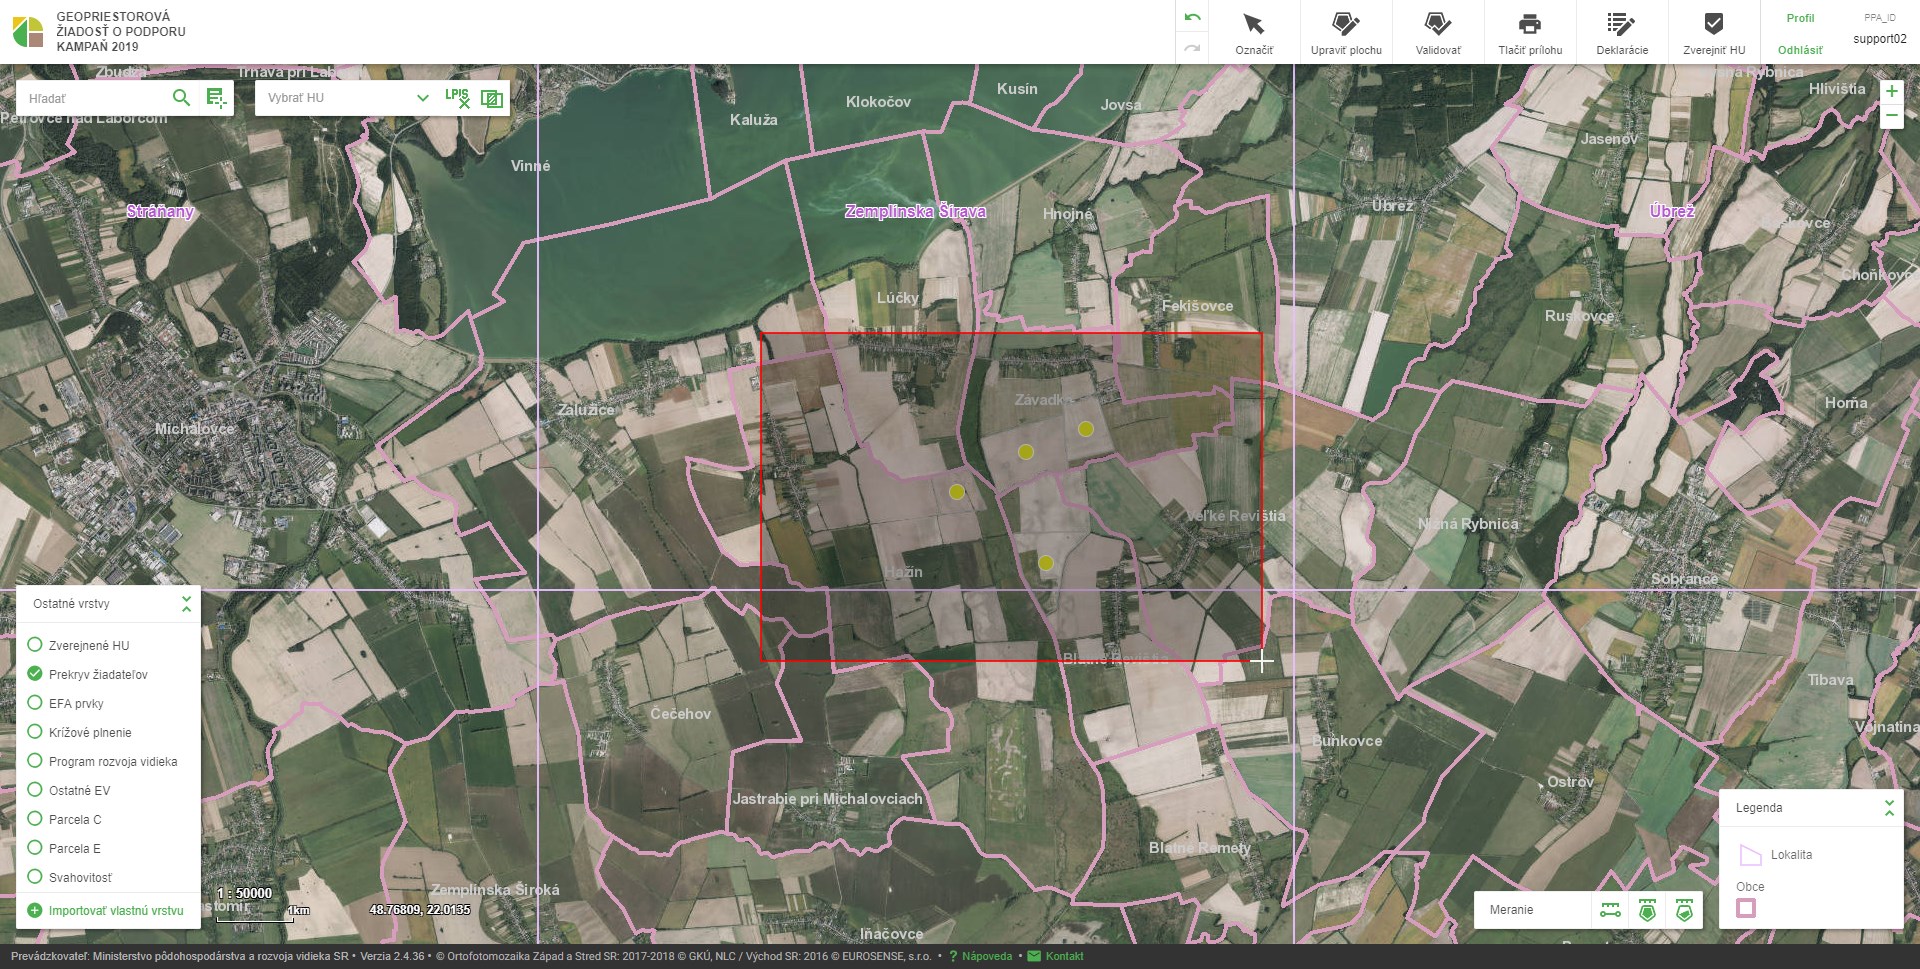Click the undo arrow icon
The width and height of the screenshot is (1920, 969).
[1192, 17]
